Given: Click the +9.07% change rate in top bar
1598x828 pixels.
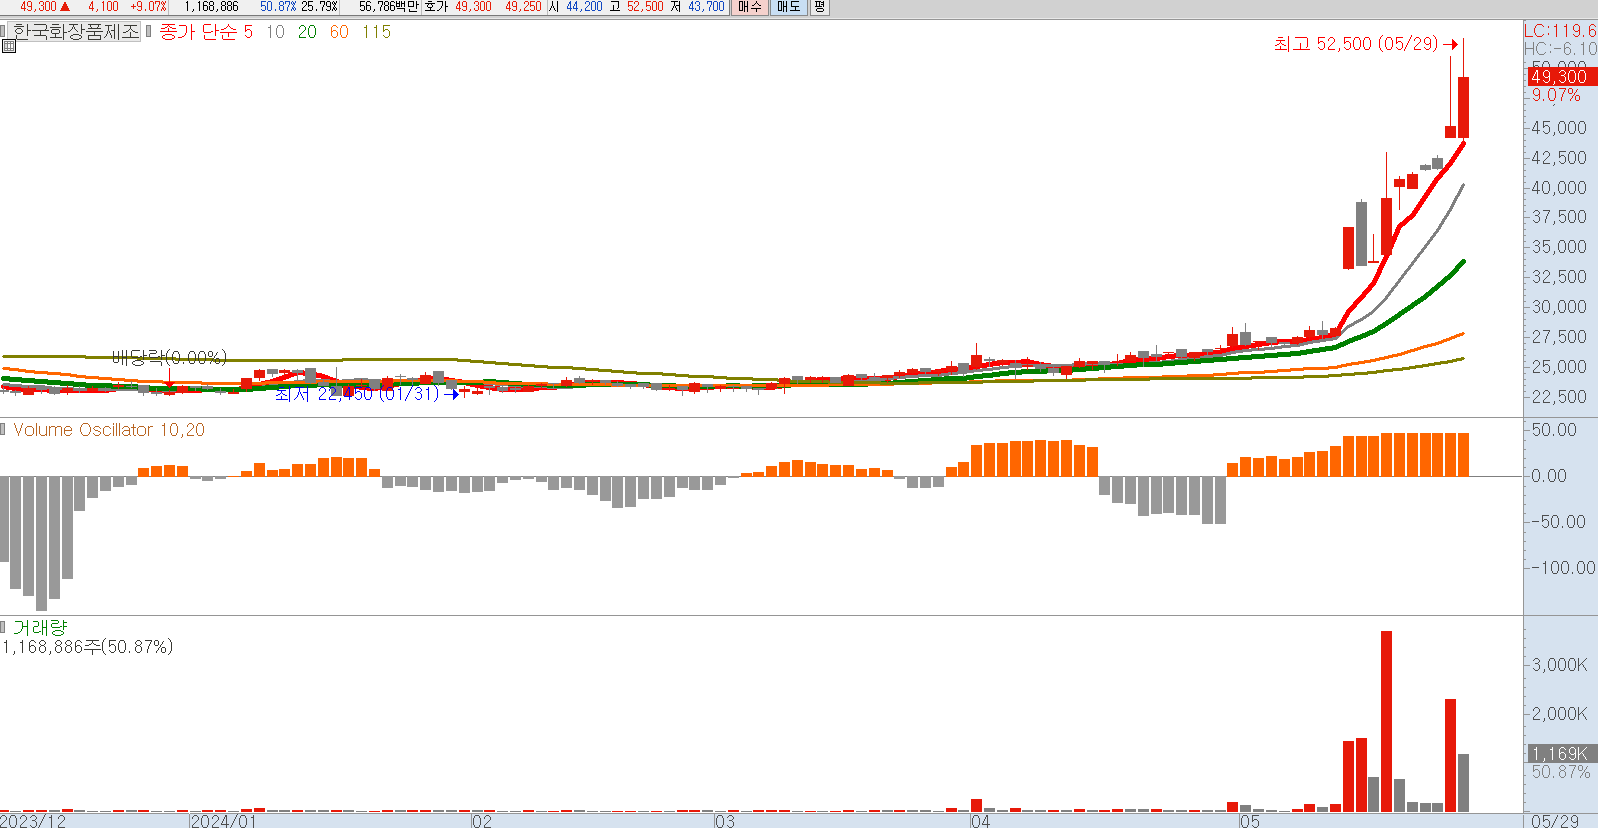Looking at the screenshot, I should click(148, 7).
